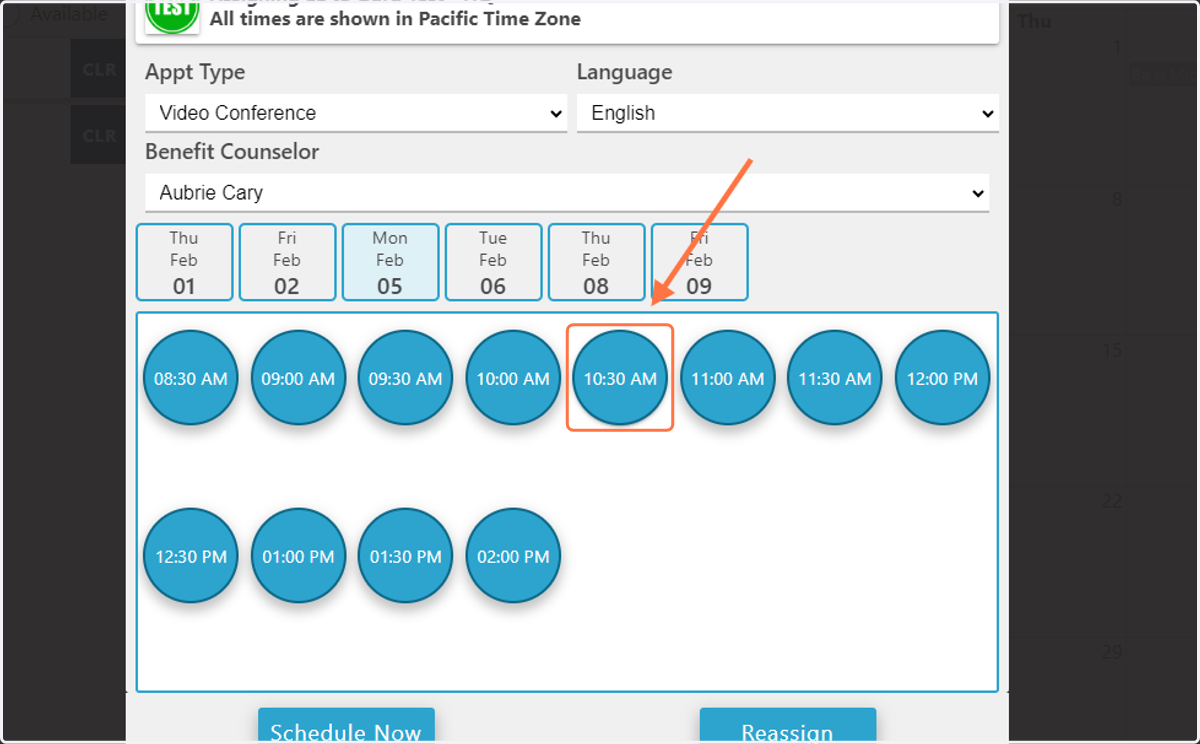Choose the 01:00 PM time slot

pos(298,556)
